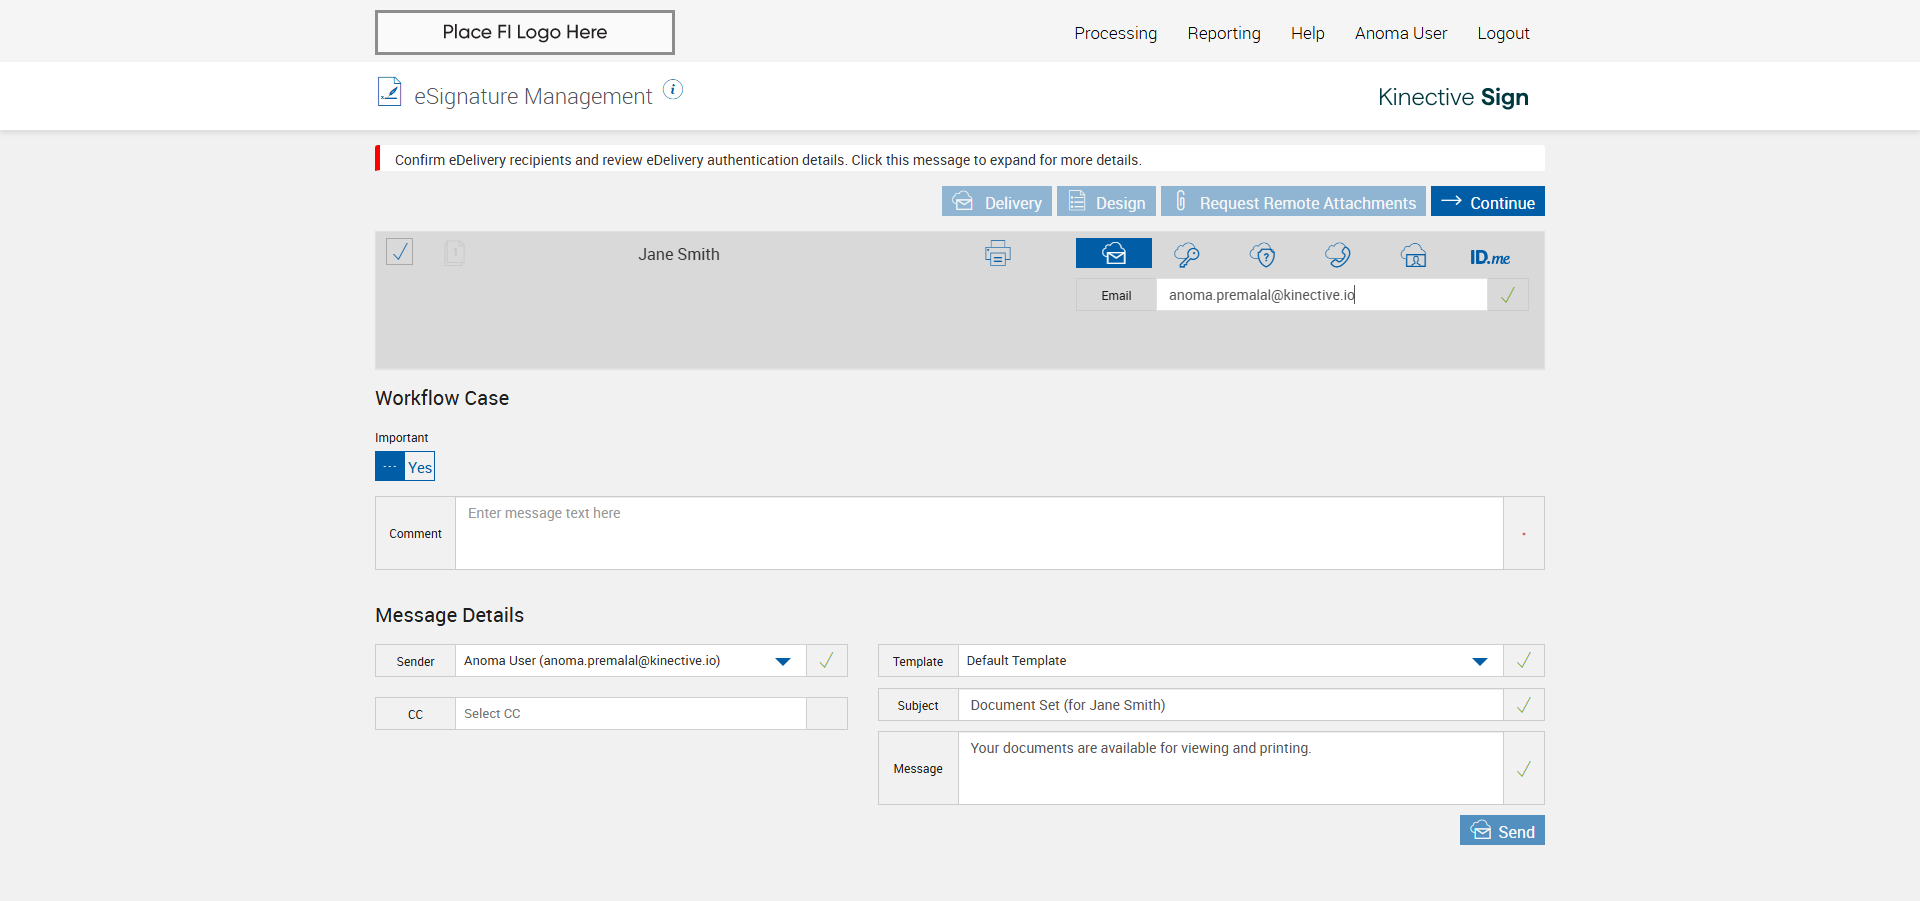
Task: Click the printer icon for Jane Smith
Action: click(997, 254)
